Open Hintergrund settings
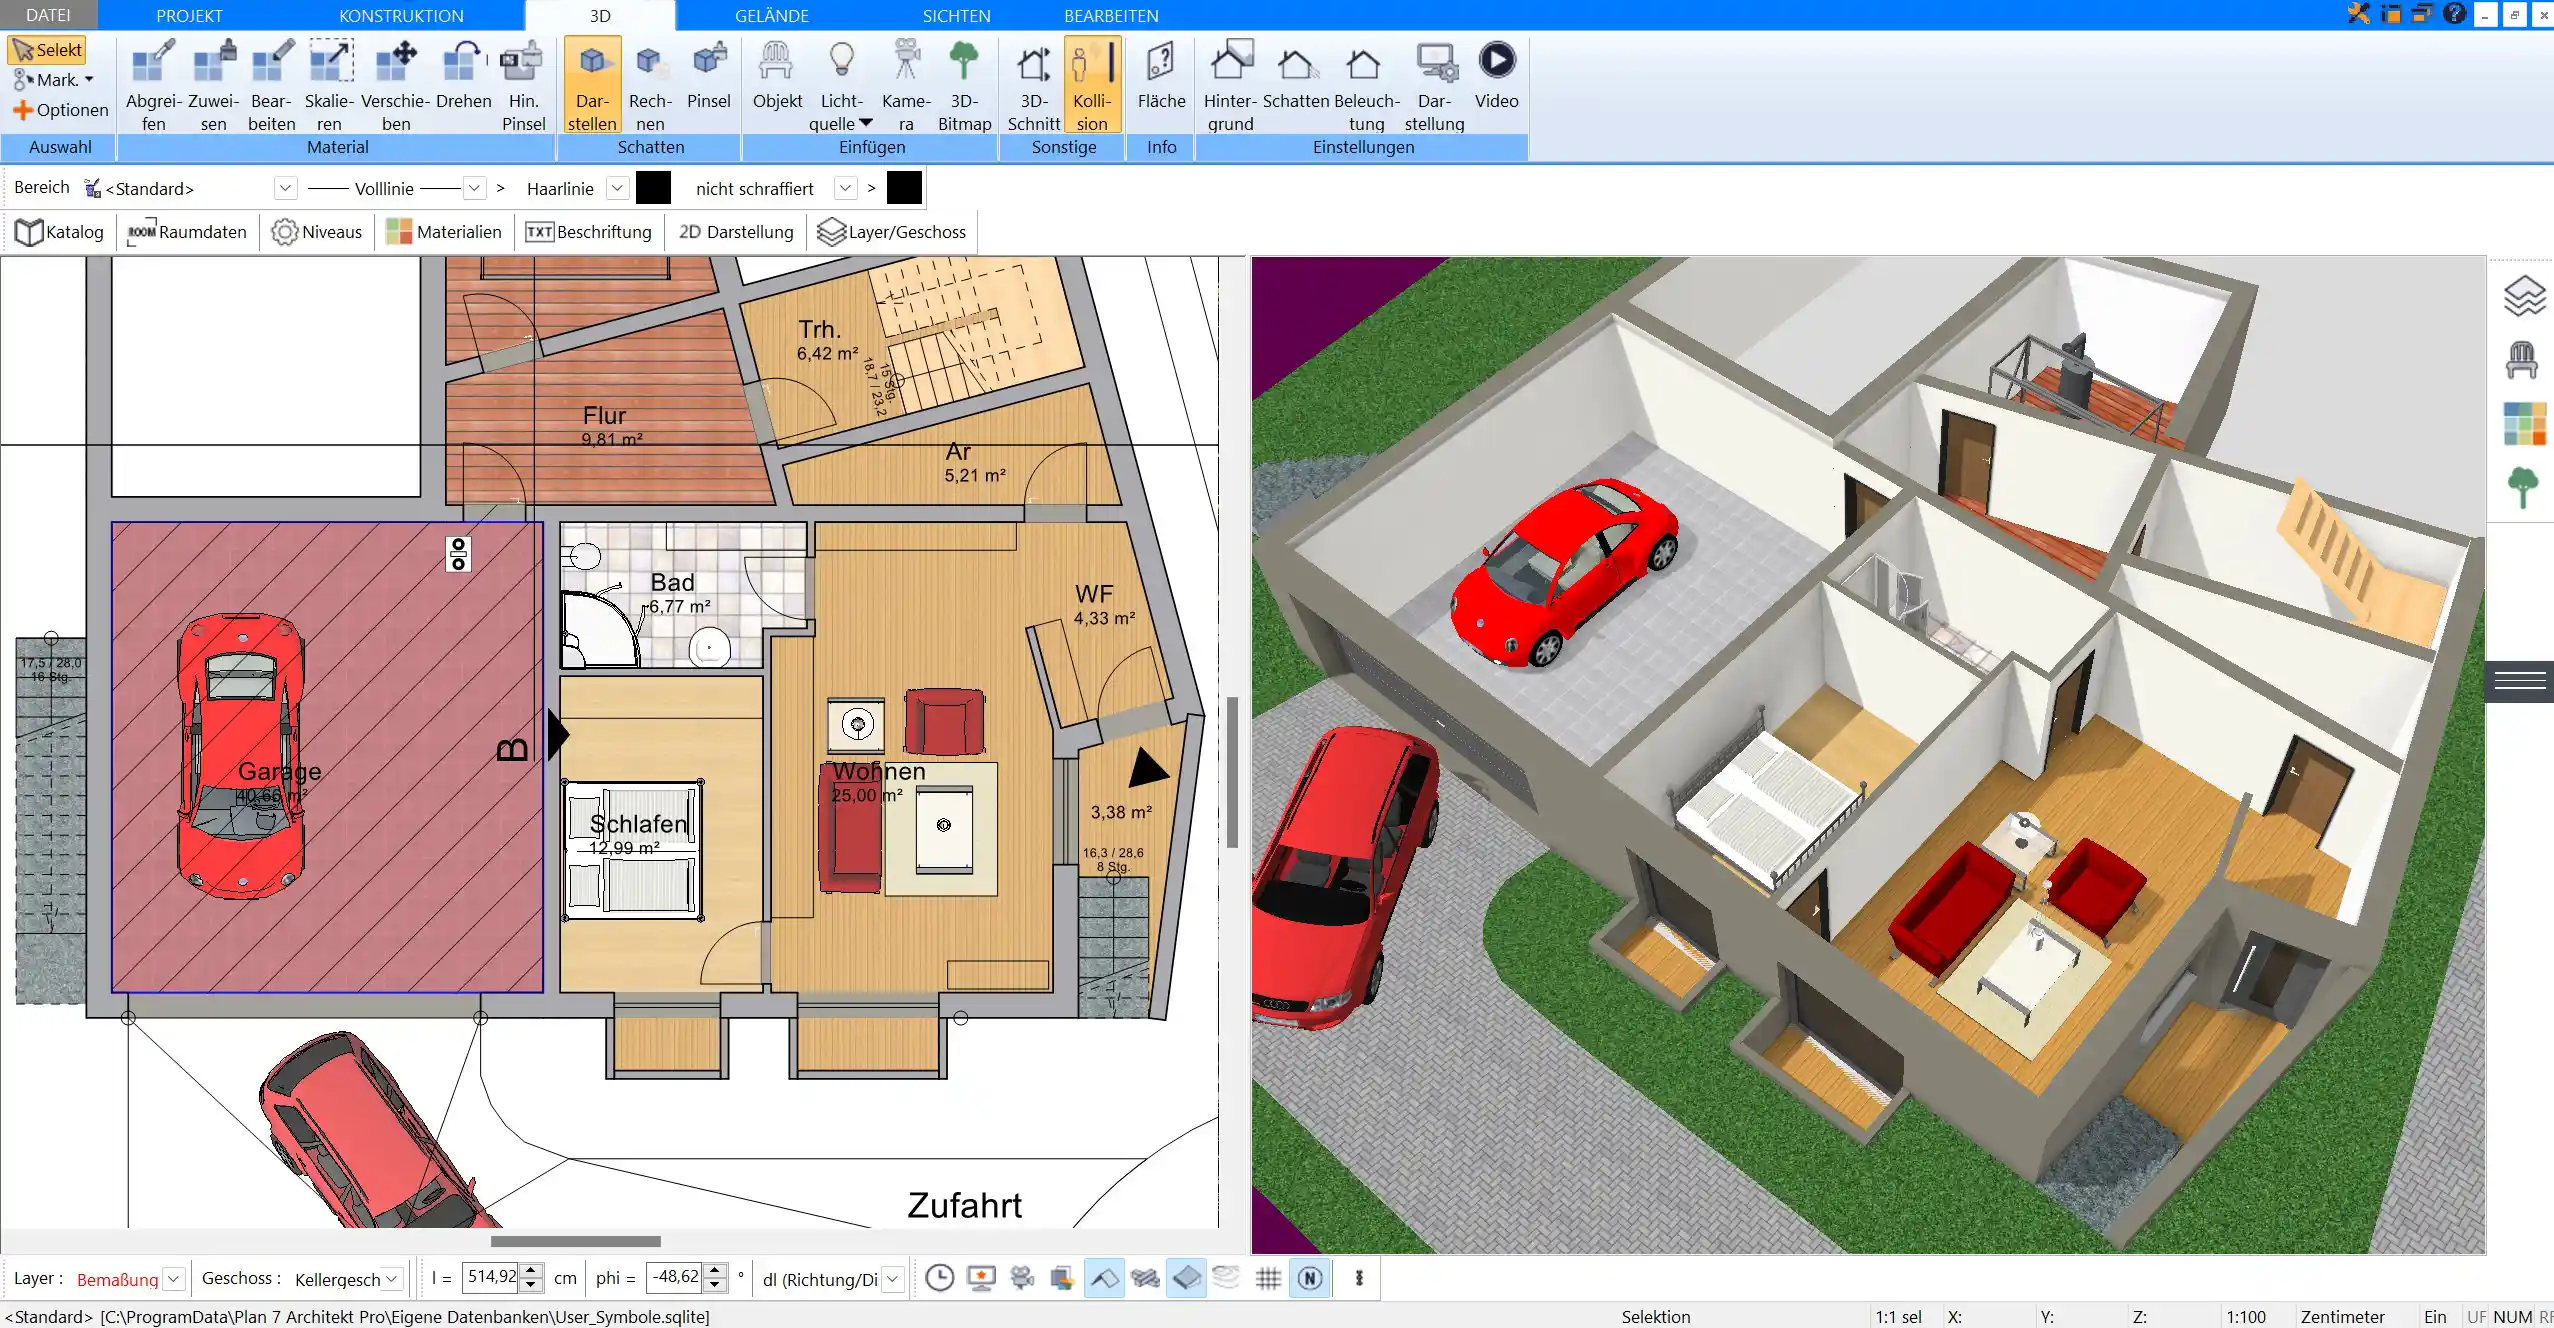Viewport: 2554px width, 1328px height. tap(1230, 86)
